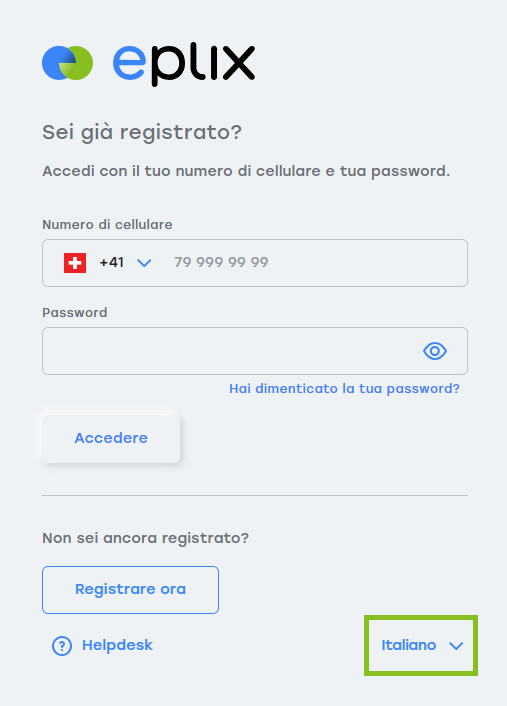Click the Helpdesk question mark icon

(62, 646)
